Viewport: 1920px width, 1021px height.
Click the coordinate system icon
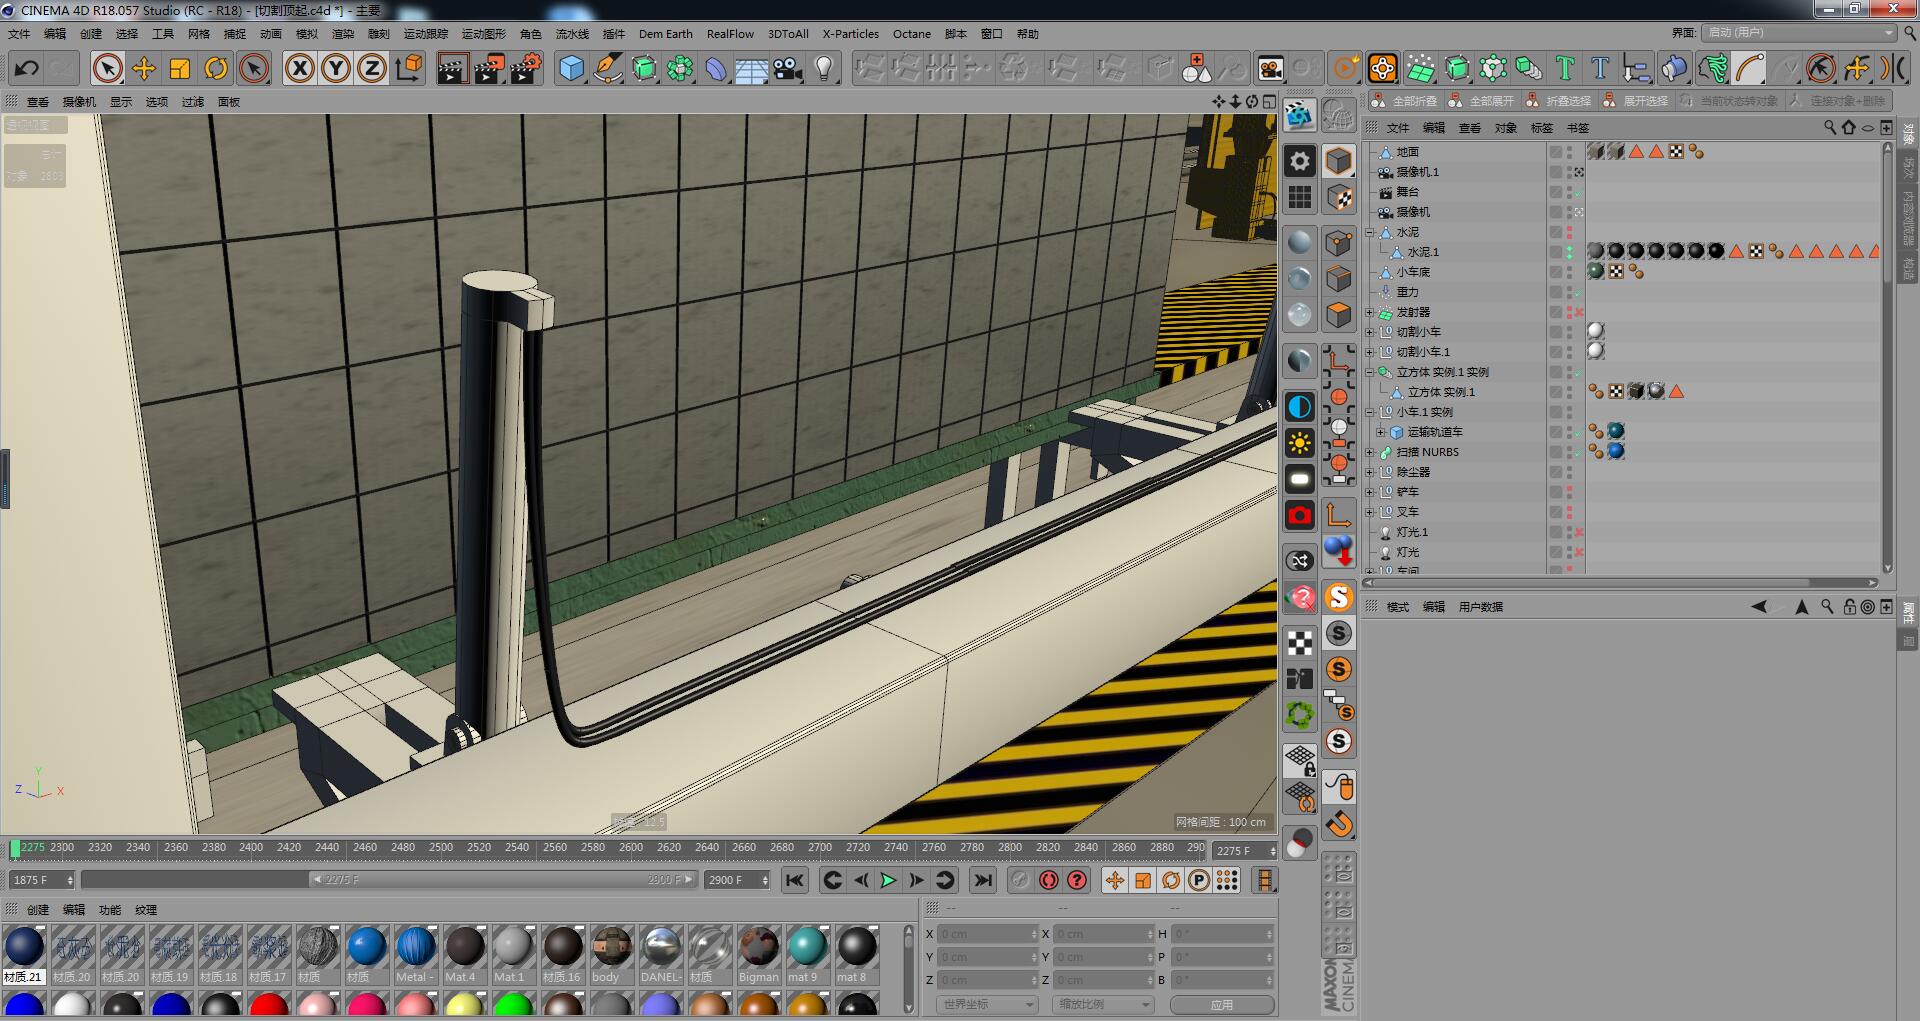[x=409, y=68]
